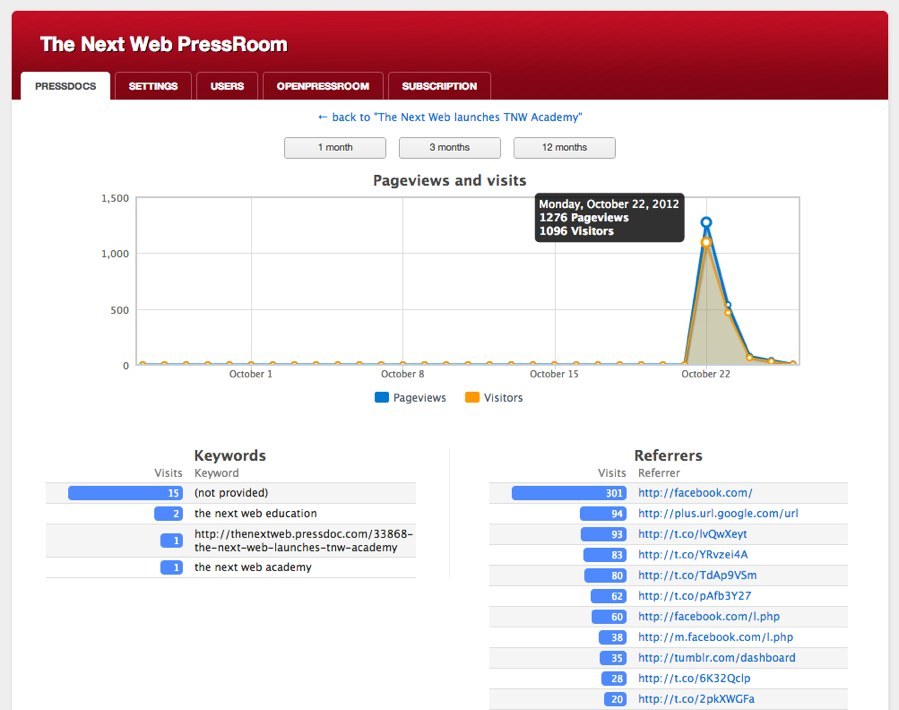This screenshot has height=710, width=899.
Task: Click the October 22 peak pageviews point
Action: tap(706, 222)
